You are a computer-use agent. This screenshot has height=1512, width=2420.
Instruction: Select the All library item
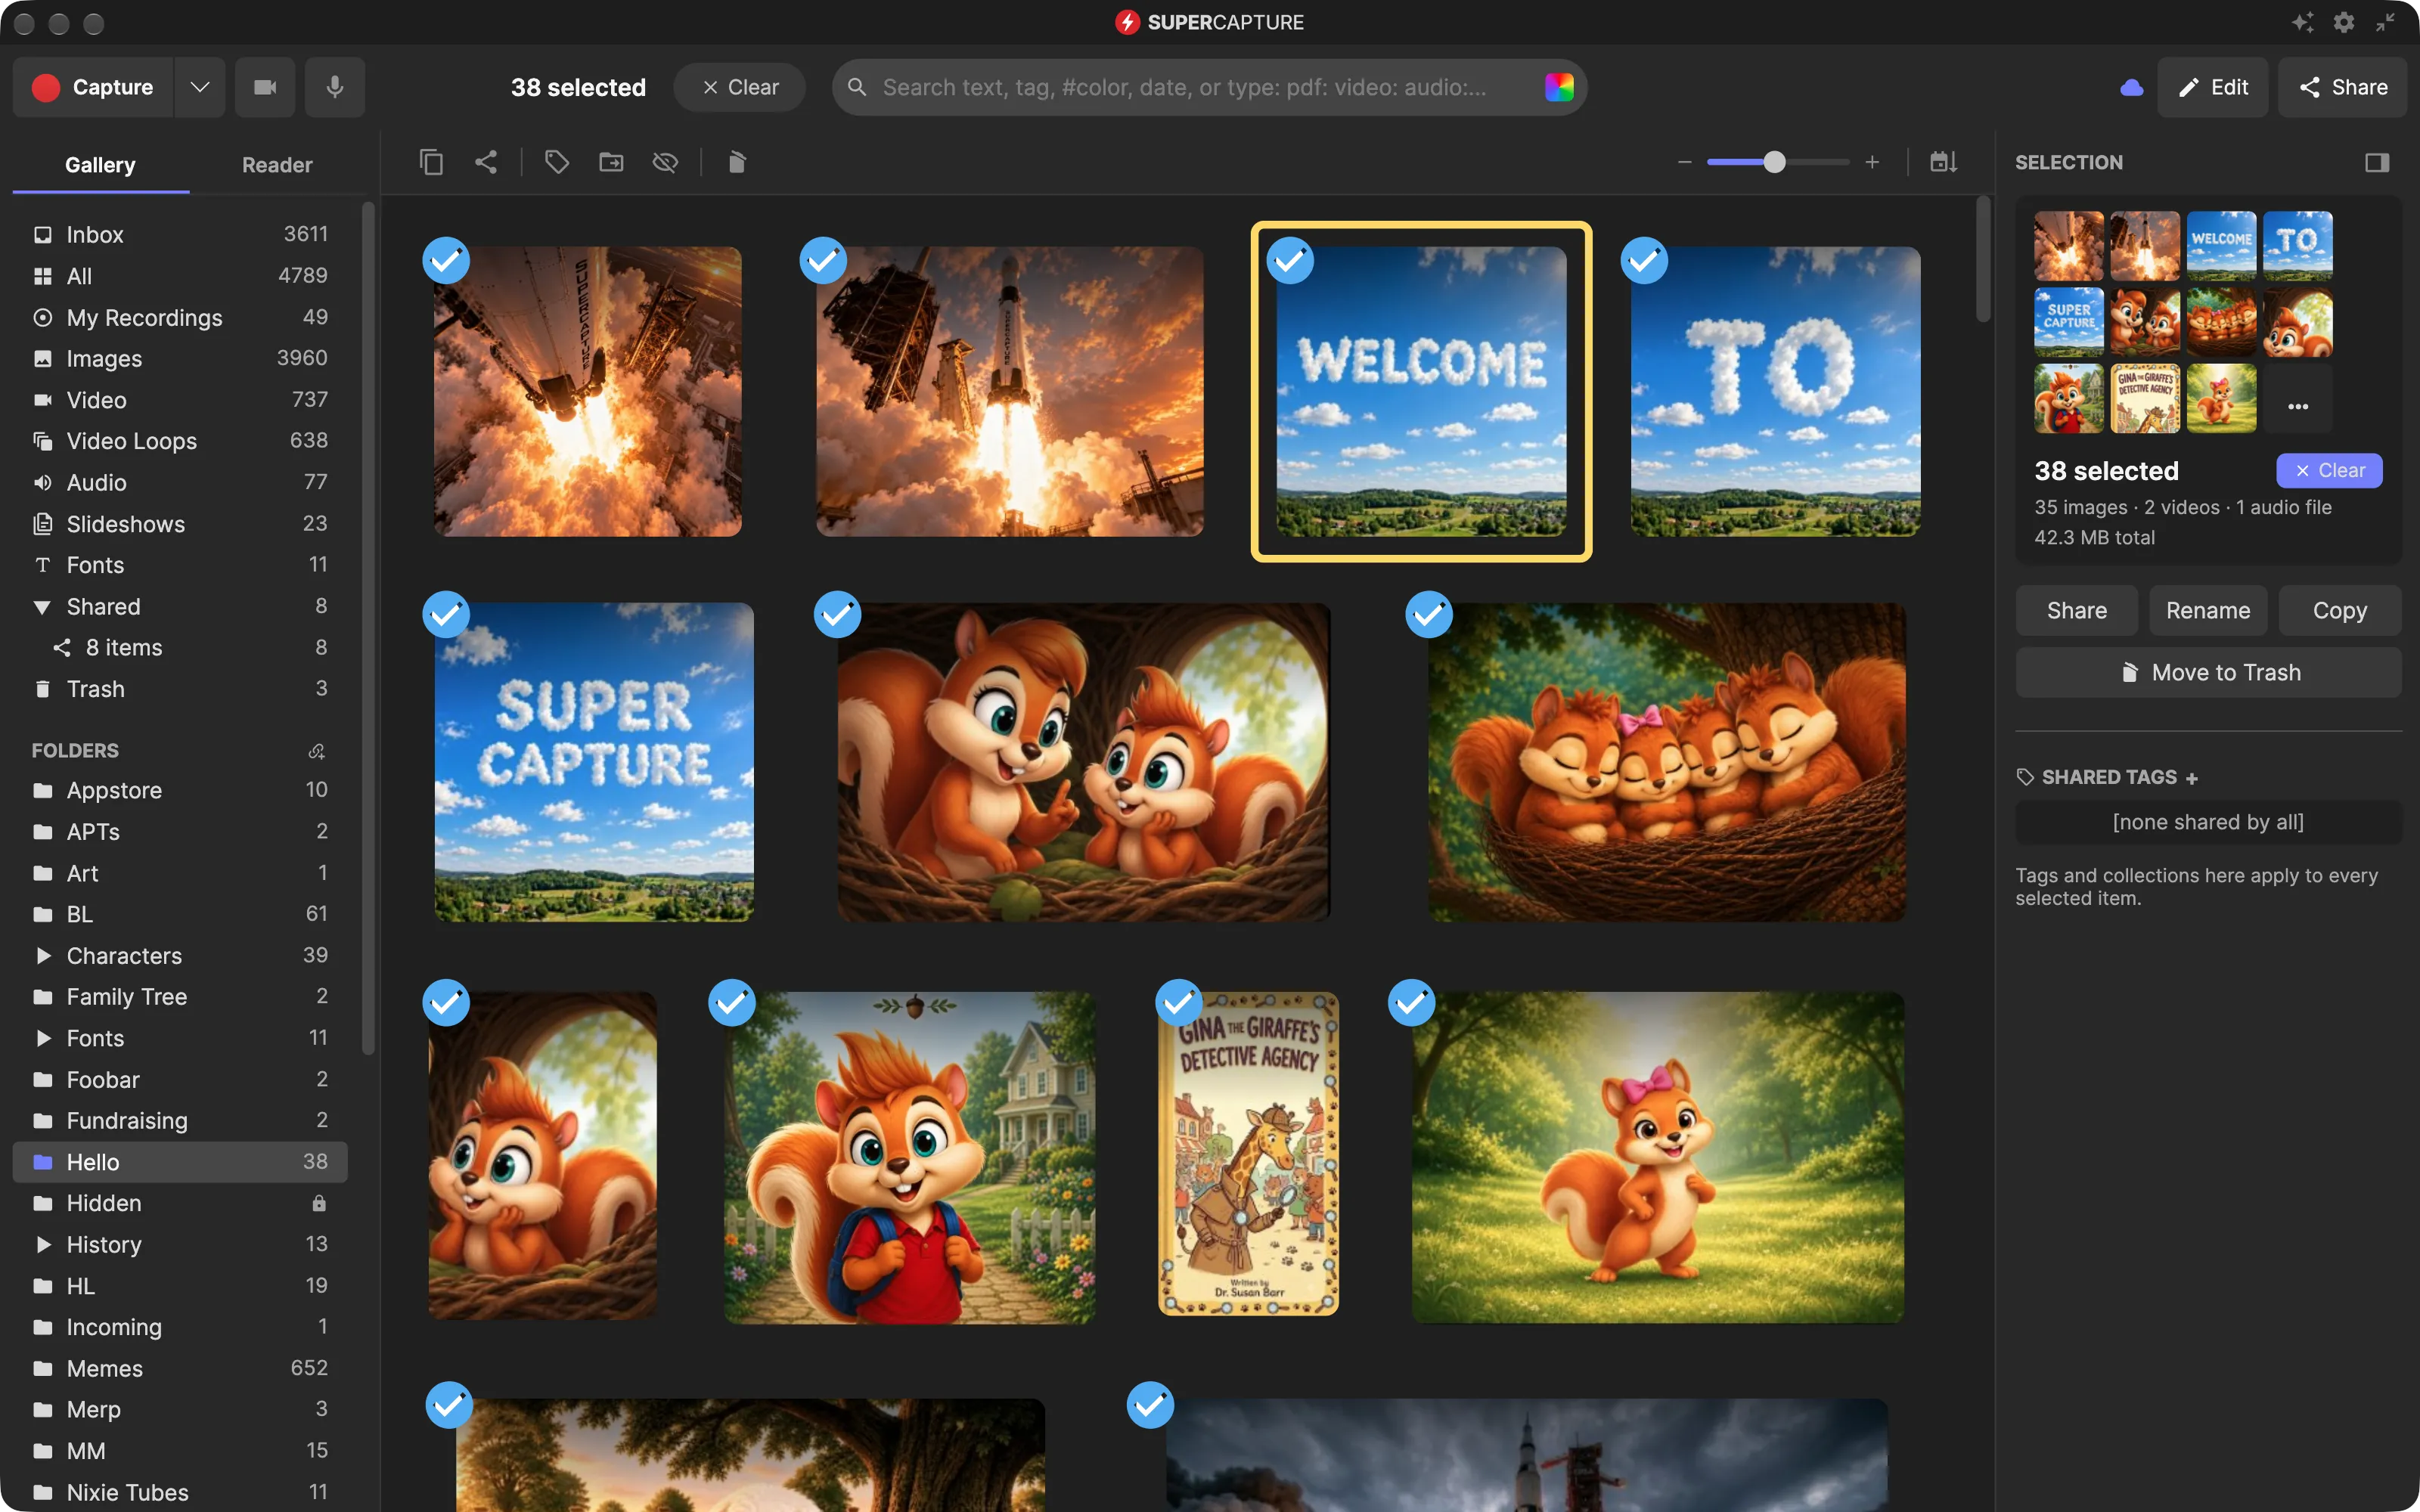[180, 276]
